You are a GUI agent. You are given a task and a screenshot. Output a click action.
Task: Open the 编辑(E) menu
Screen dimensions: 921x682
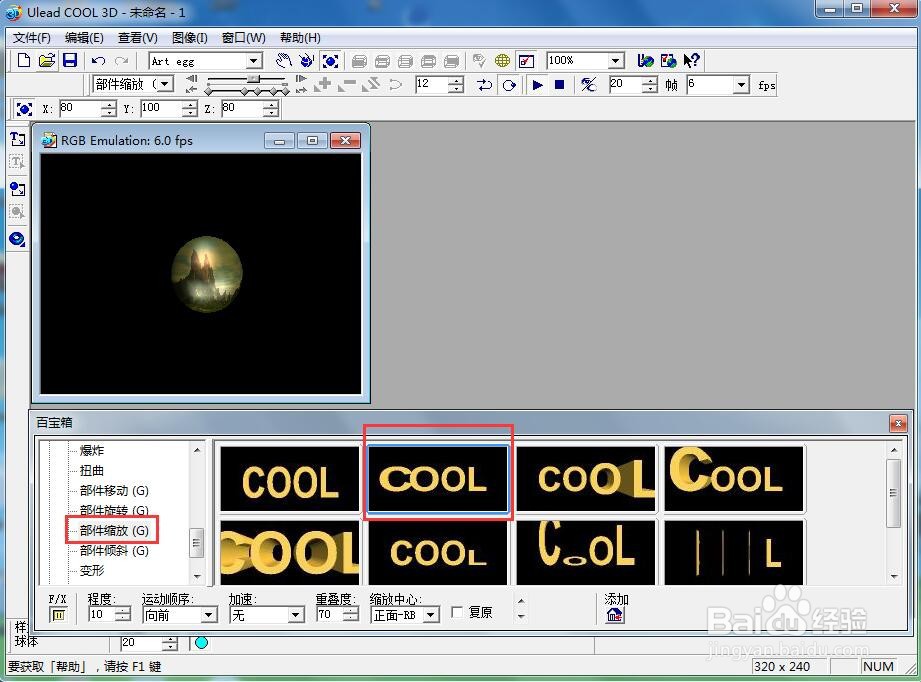click(84, 38)
